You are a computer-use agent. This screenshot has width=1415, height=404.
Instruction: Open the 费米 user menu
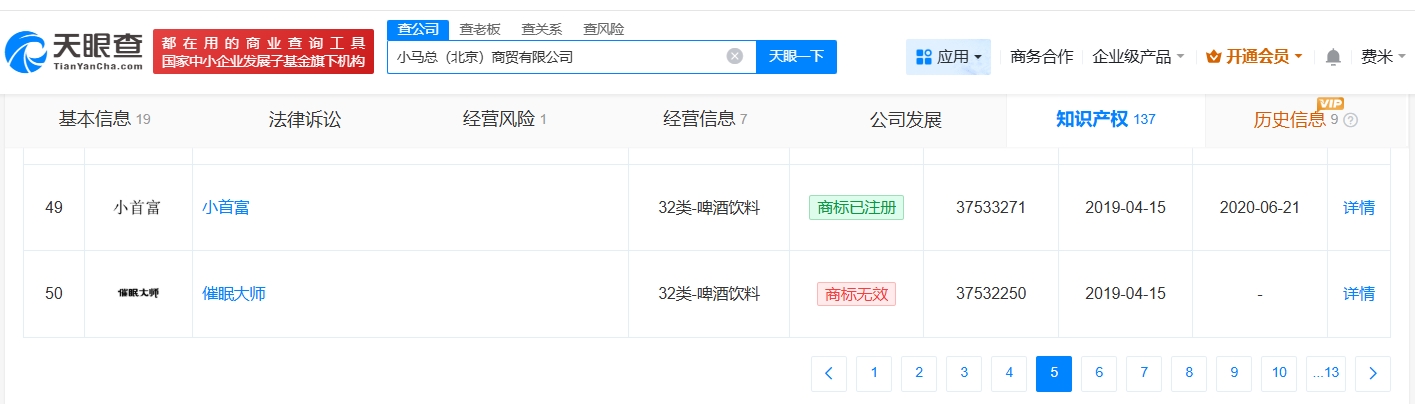1384,57
